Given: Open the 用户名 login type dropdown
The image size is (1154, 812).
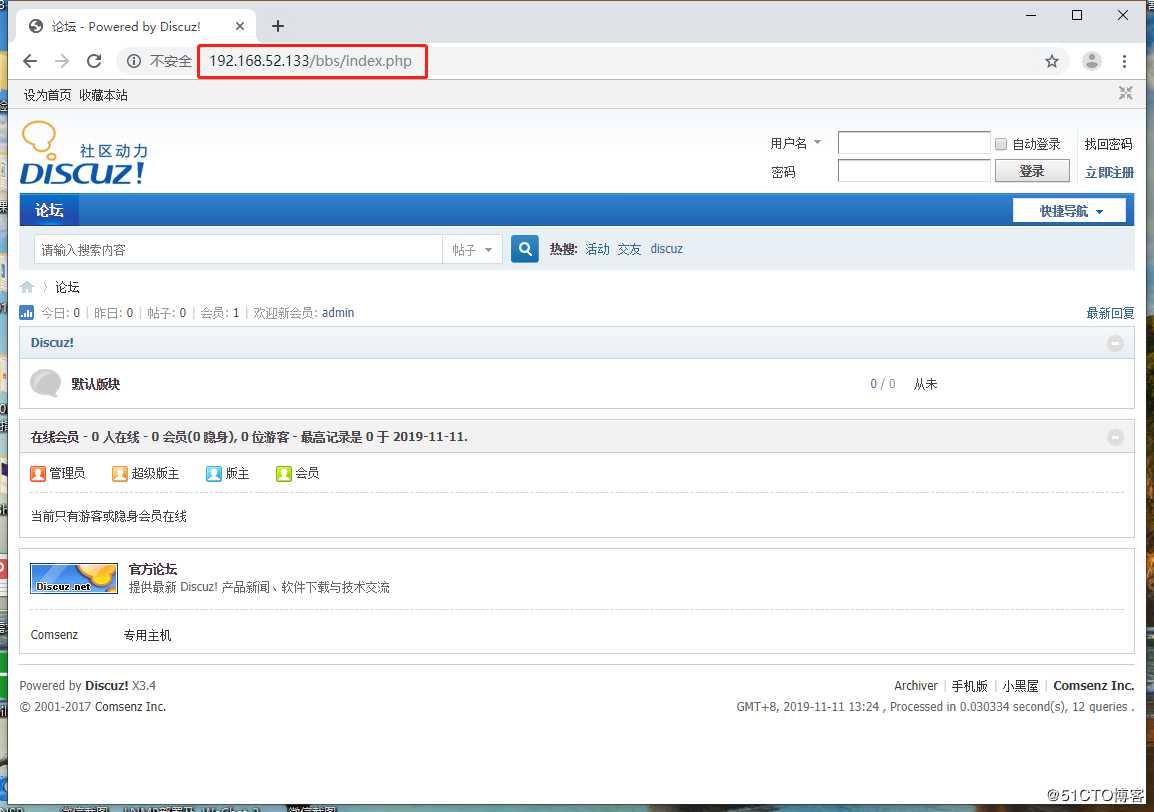Looking at the screenshot, I should (x=796, y=143).
